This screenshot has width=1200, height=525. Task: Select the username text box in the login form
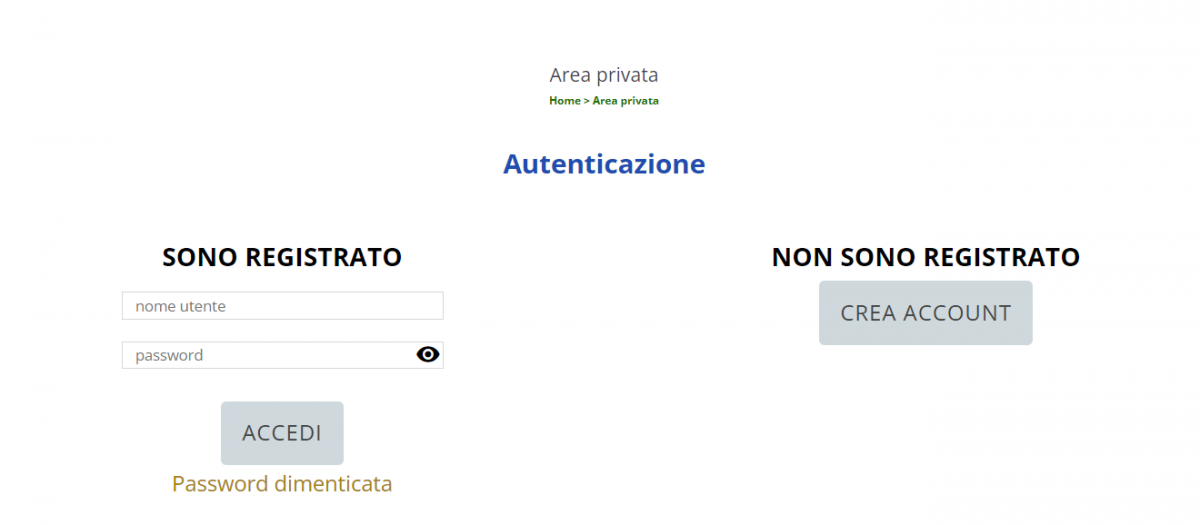click(x=282, y=306)
